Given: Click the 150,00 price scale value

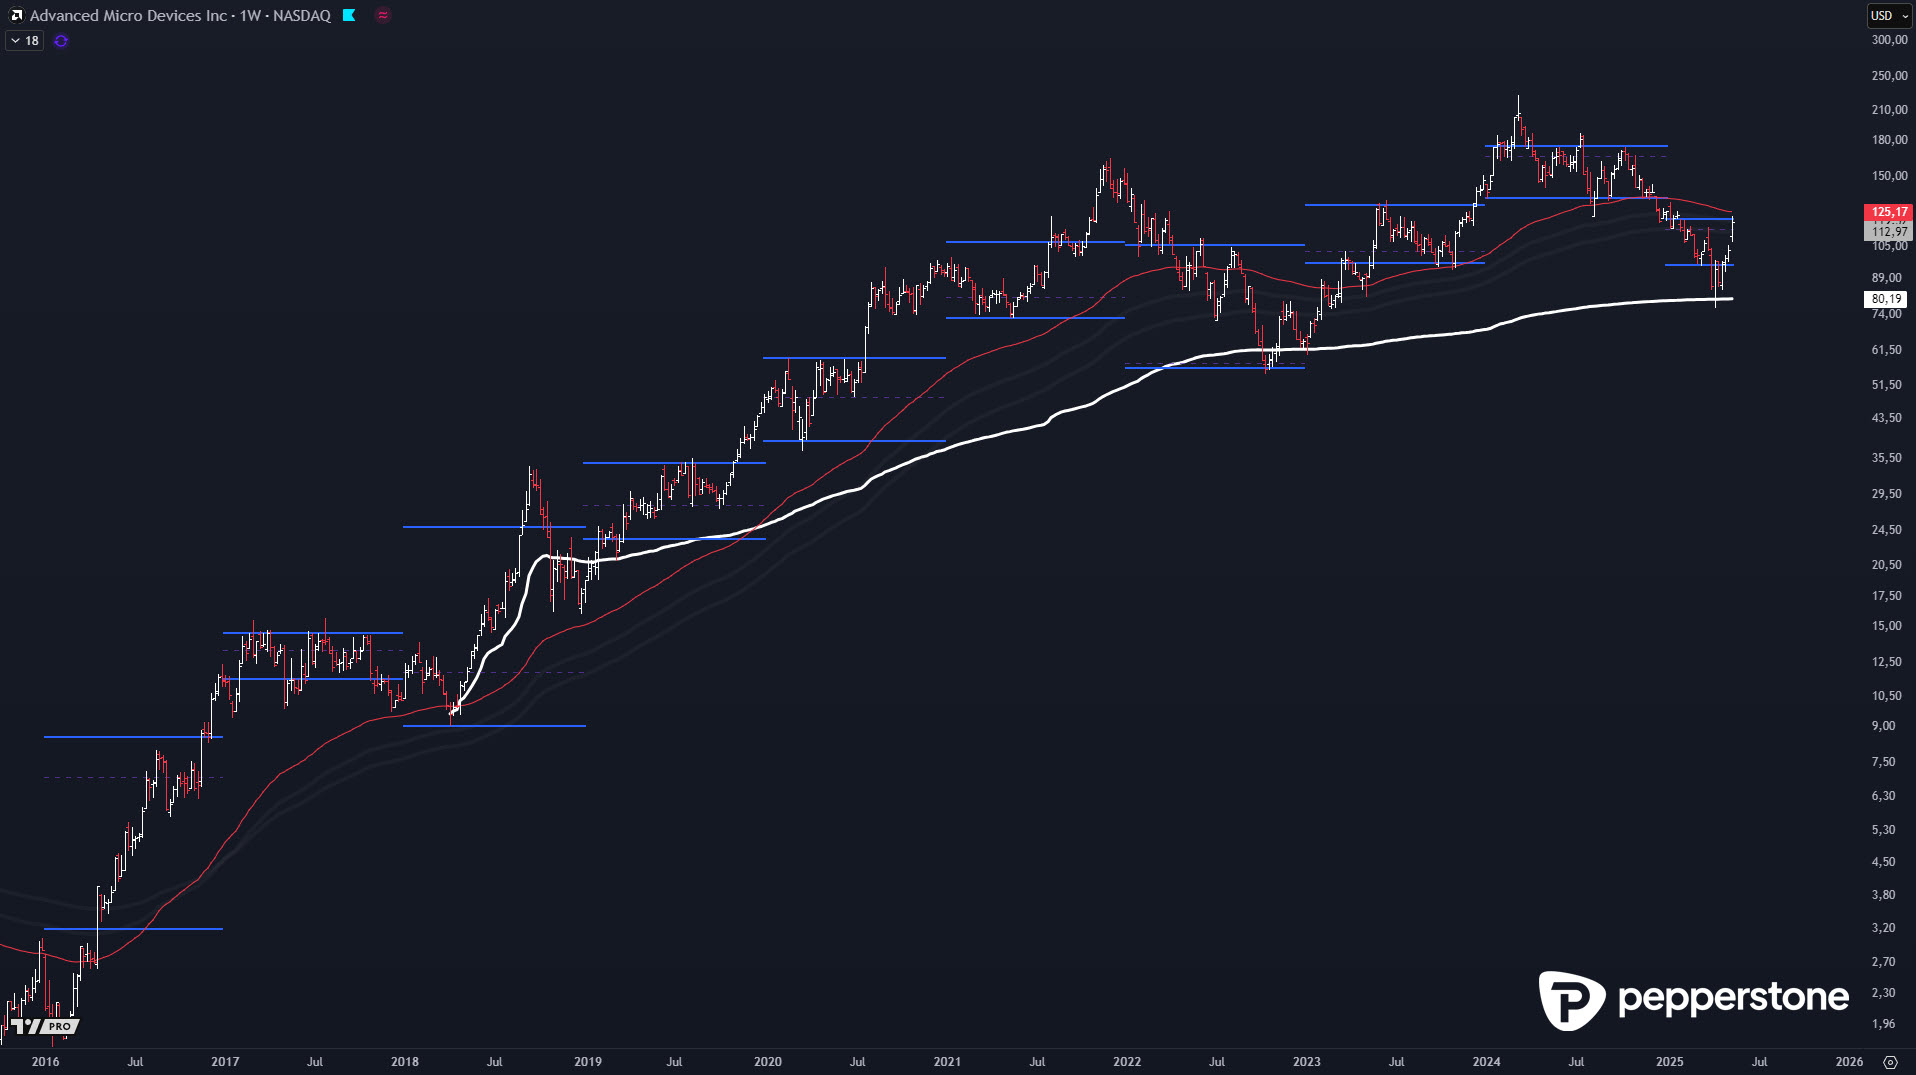Looking at the screenshot, I should [x=1889, y=176].
